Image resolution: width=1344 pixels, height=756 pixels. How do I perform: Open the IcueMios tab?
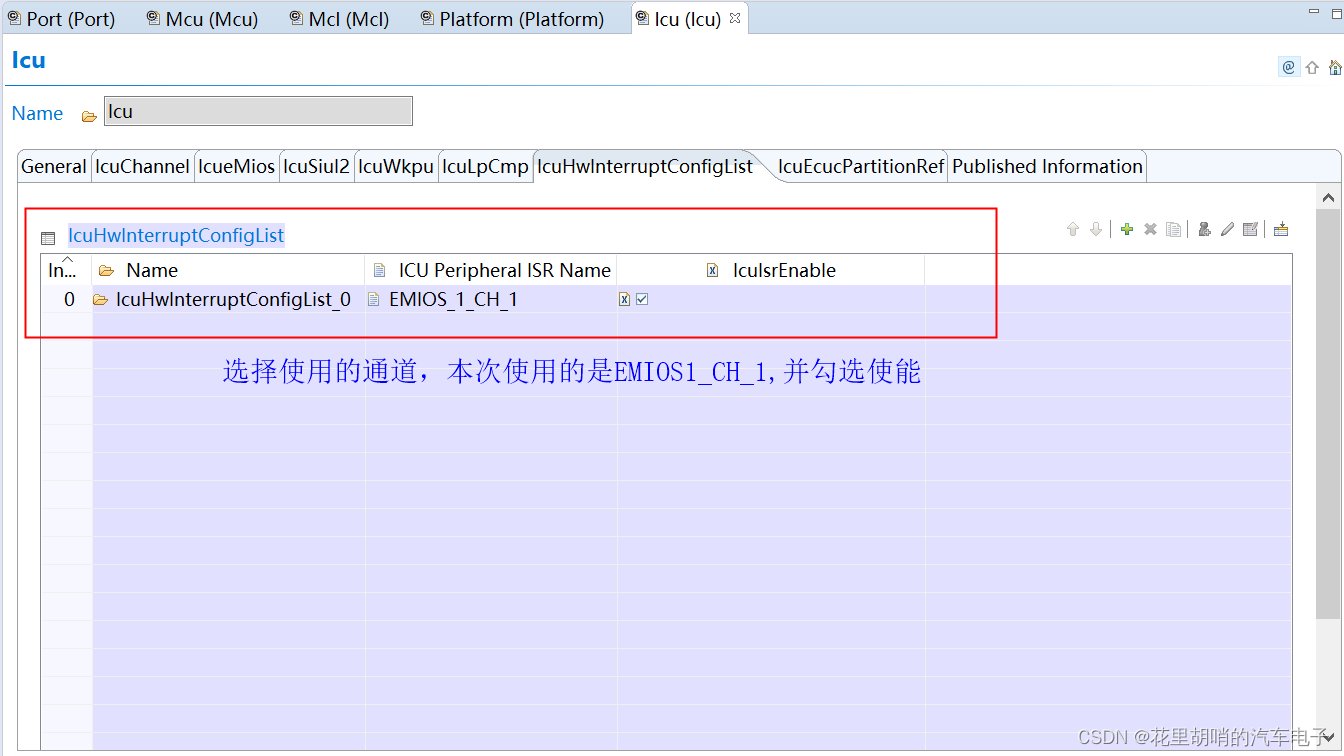236,167
